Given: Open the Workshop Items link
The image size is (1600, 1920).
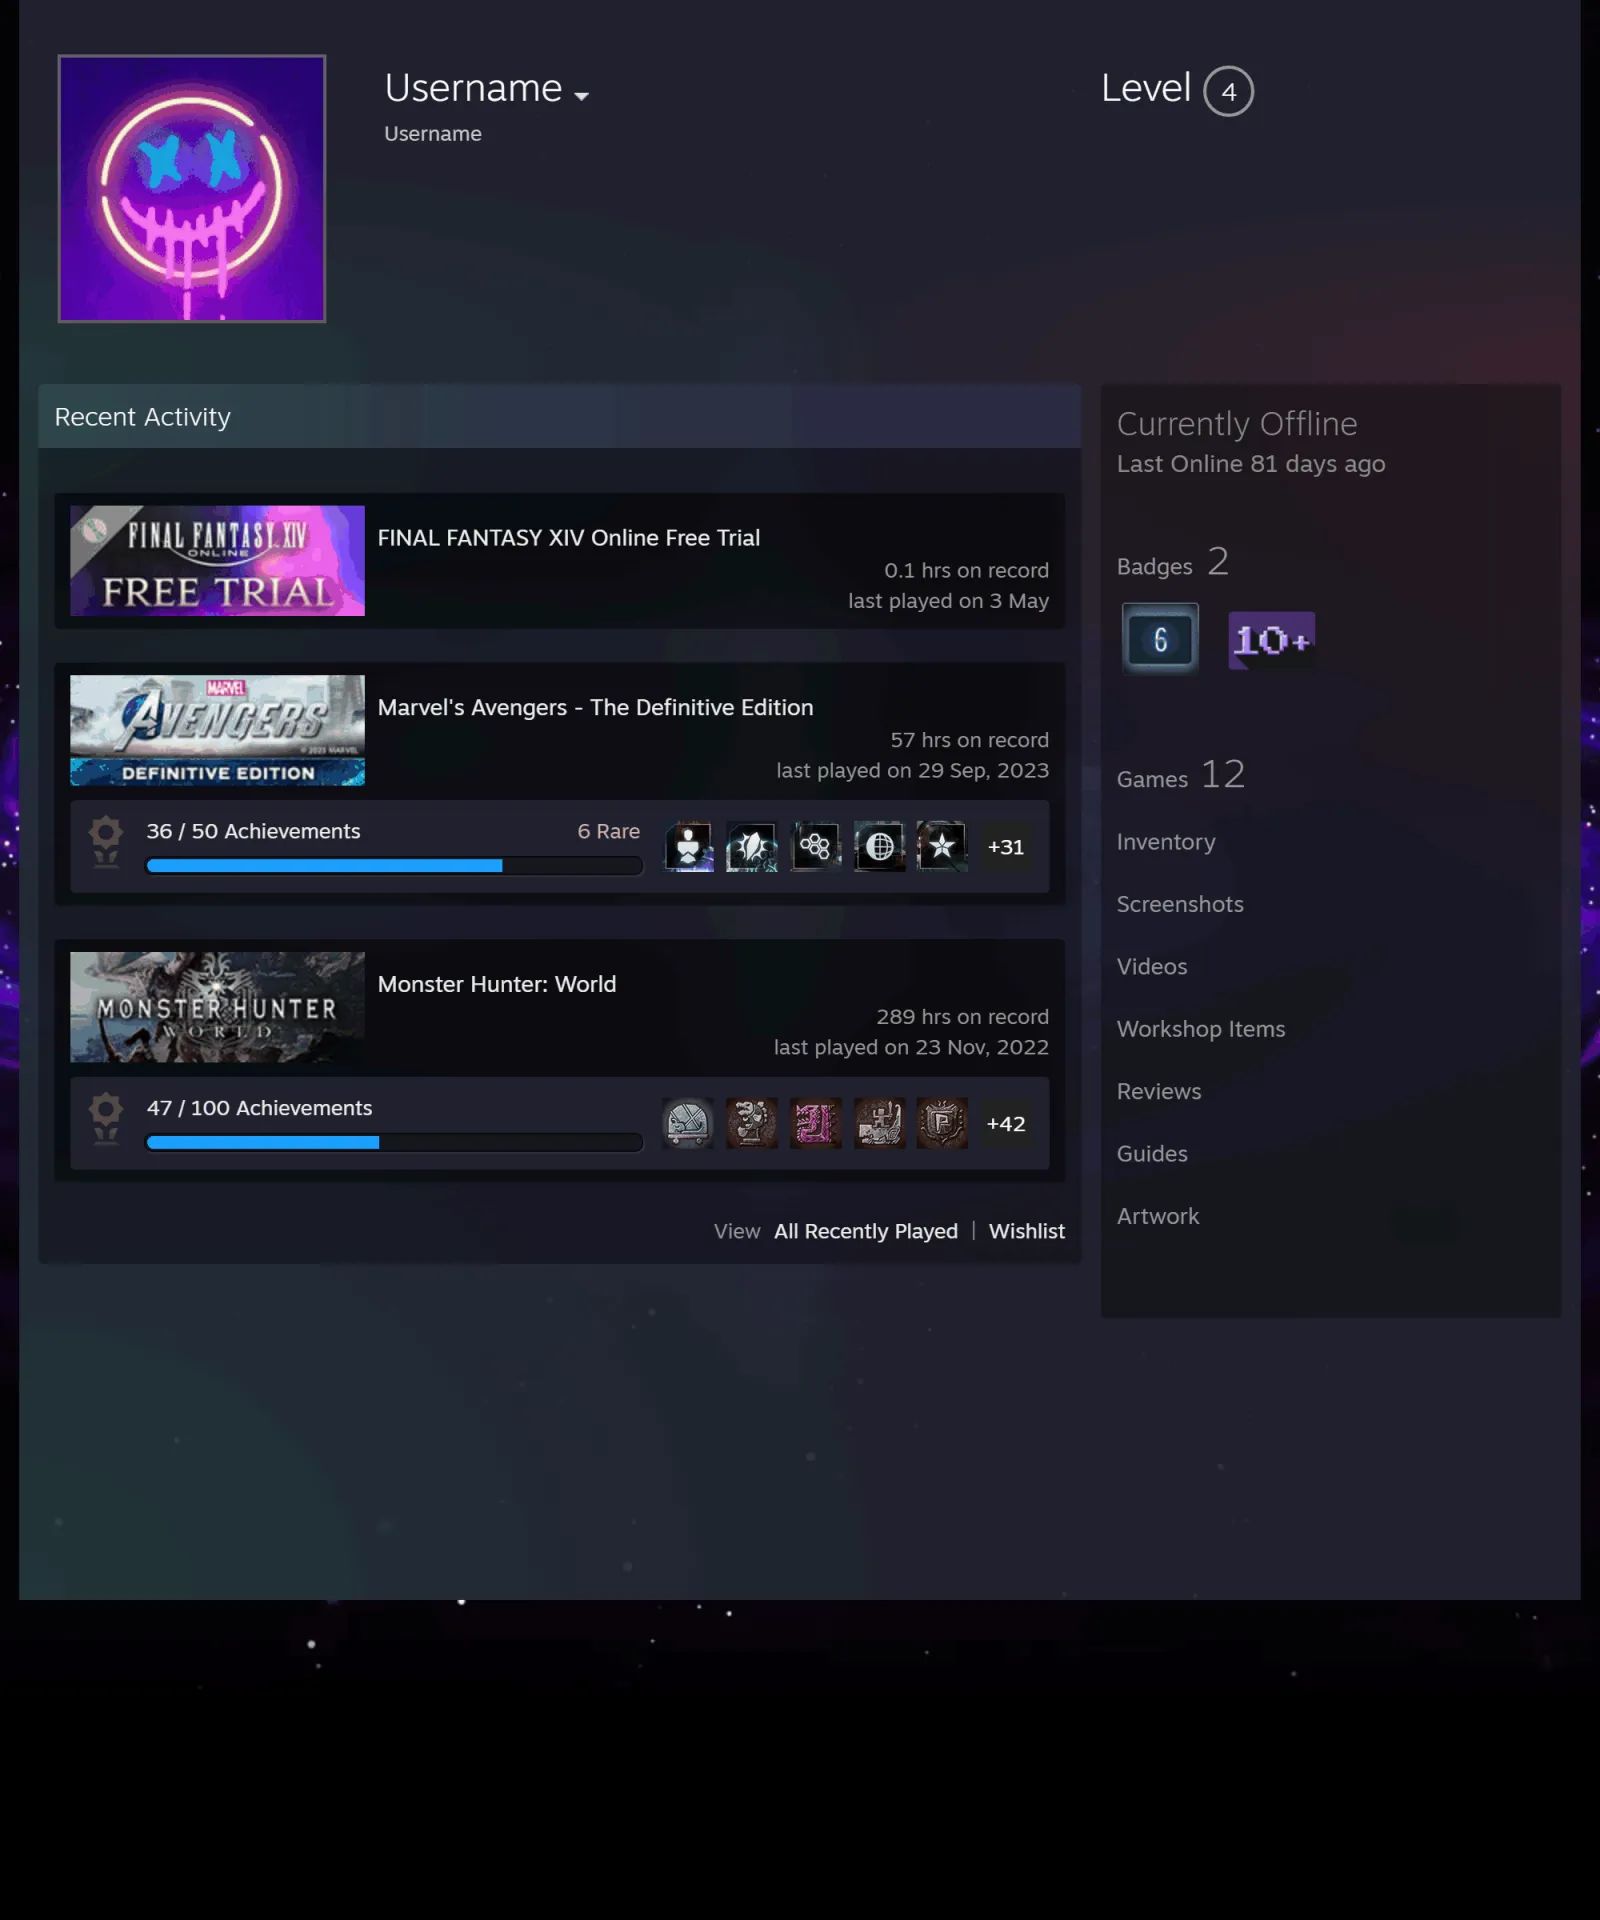Looking at the screenshot, I should click(x=1201, y=1029).
